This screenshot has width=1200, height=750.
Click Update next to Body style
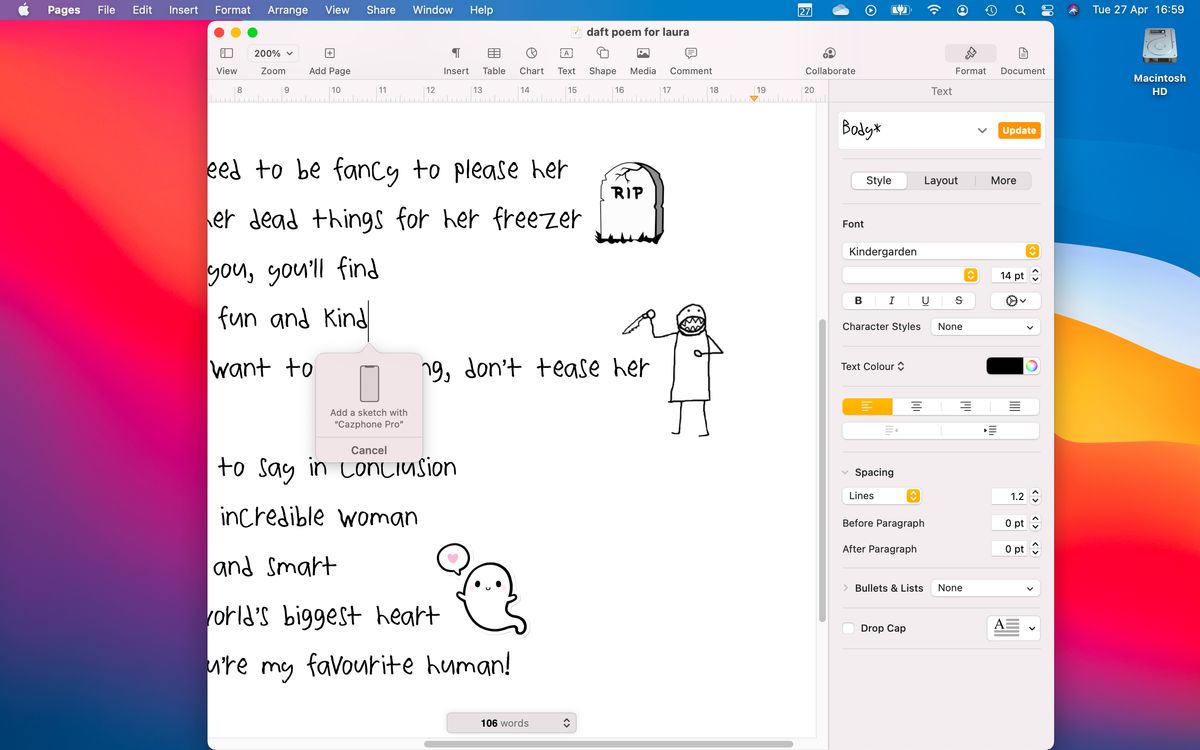point(1018,130)
